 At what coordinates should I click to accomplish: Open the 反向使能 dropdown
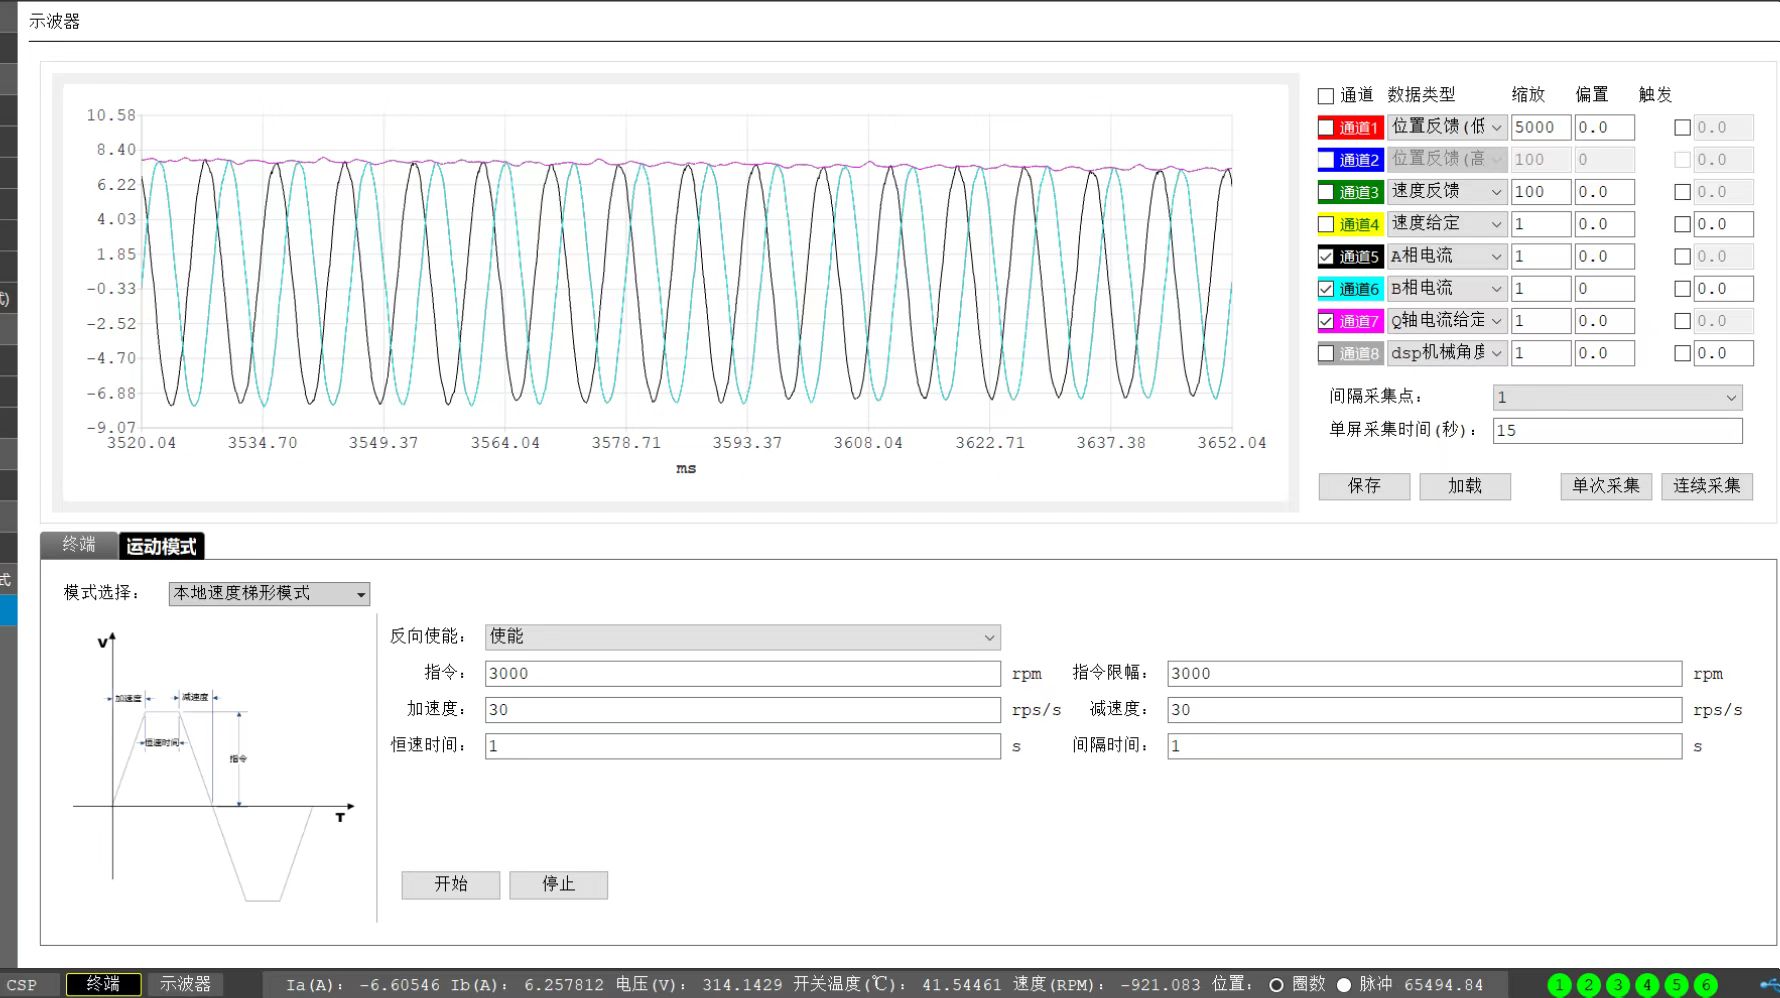click(742, 637)
